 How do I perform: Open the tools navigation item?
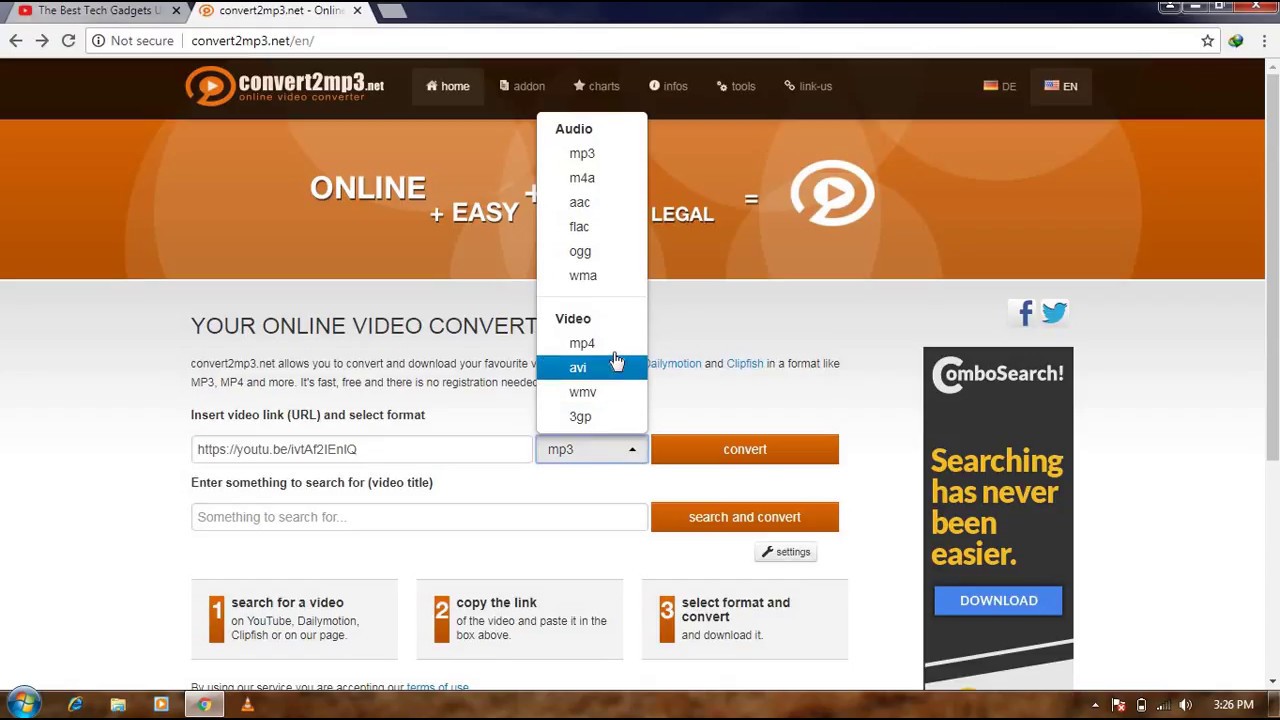click(x=736, y=86)
